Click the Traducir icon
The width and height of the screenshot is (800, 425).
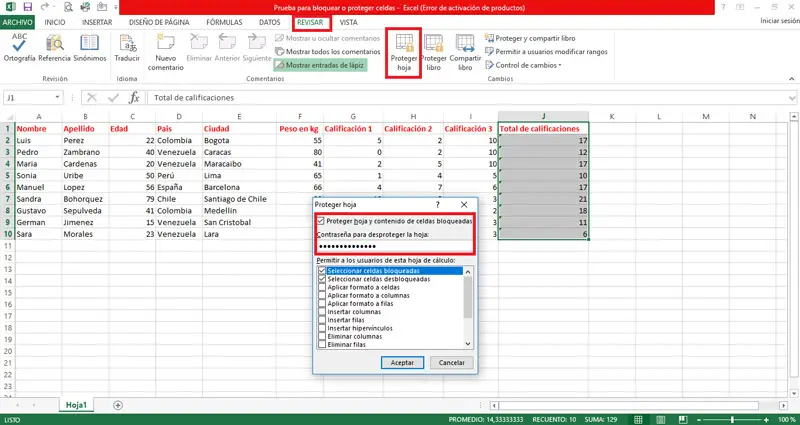pos(127,43)
